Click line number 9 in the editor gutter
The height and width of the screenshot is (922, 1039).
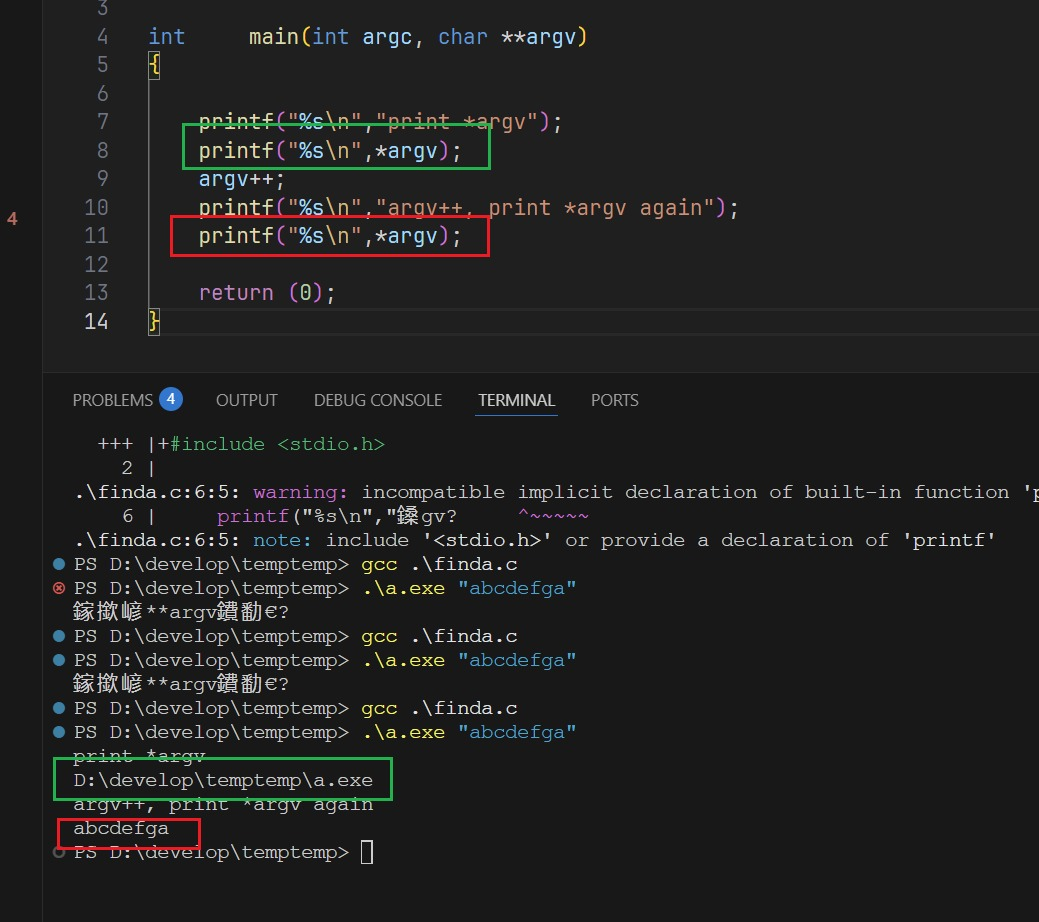pyautogui.click(x=103, y=179)
